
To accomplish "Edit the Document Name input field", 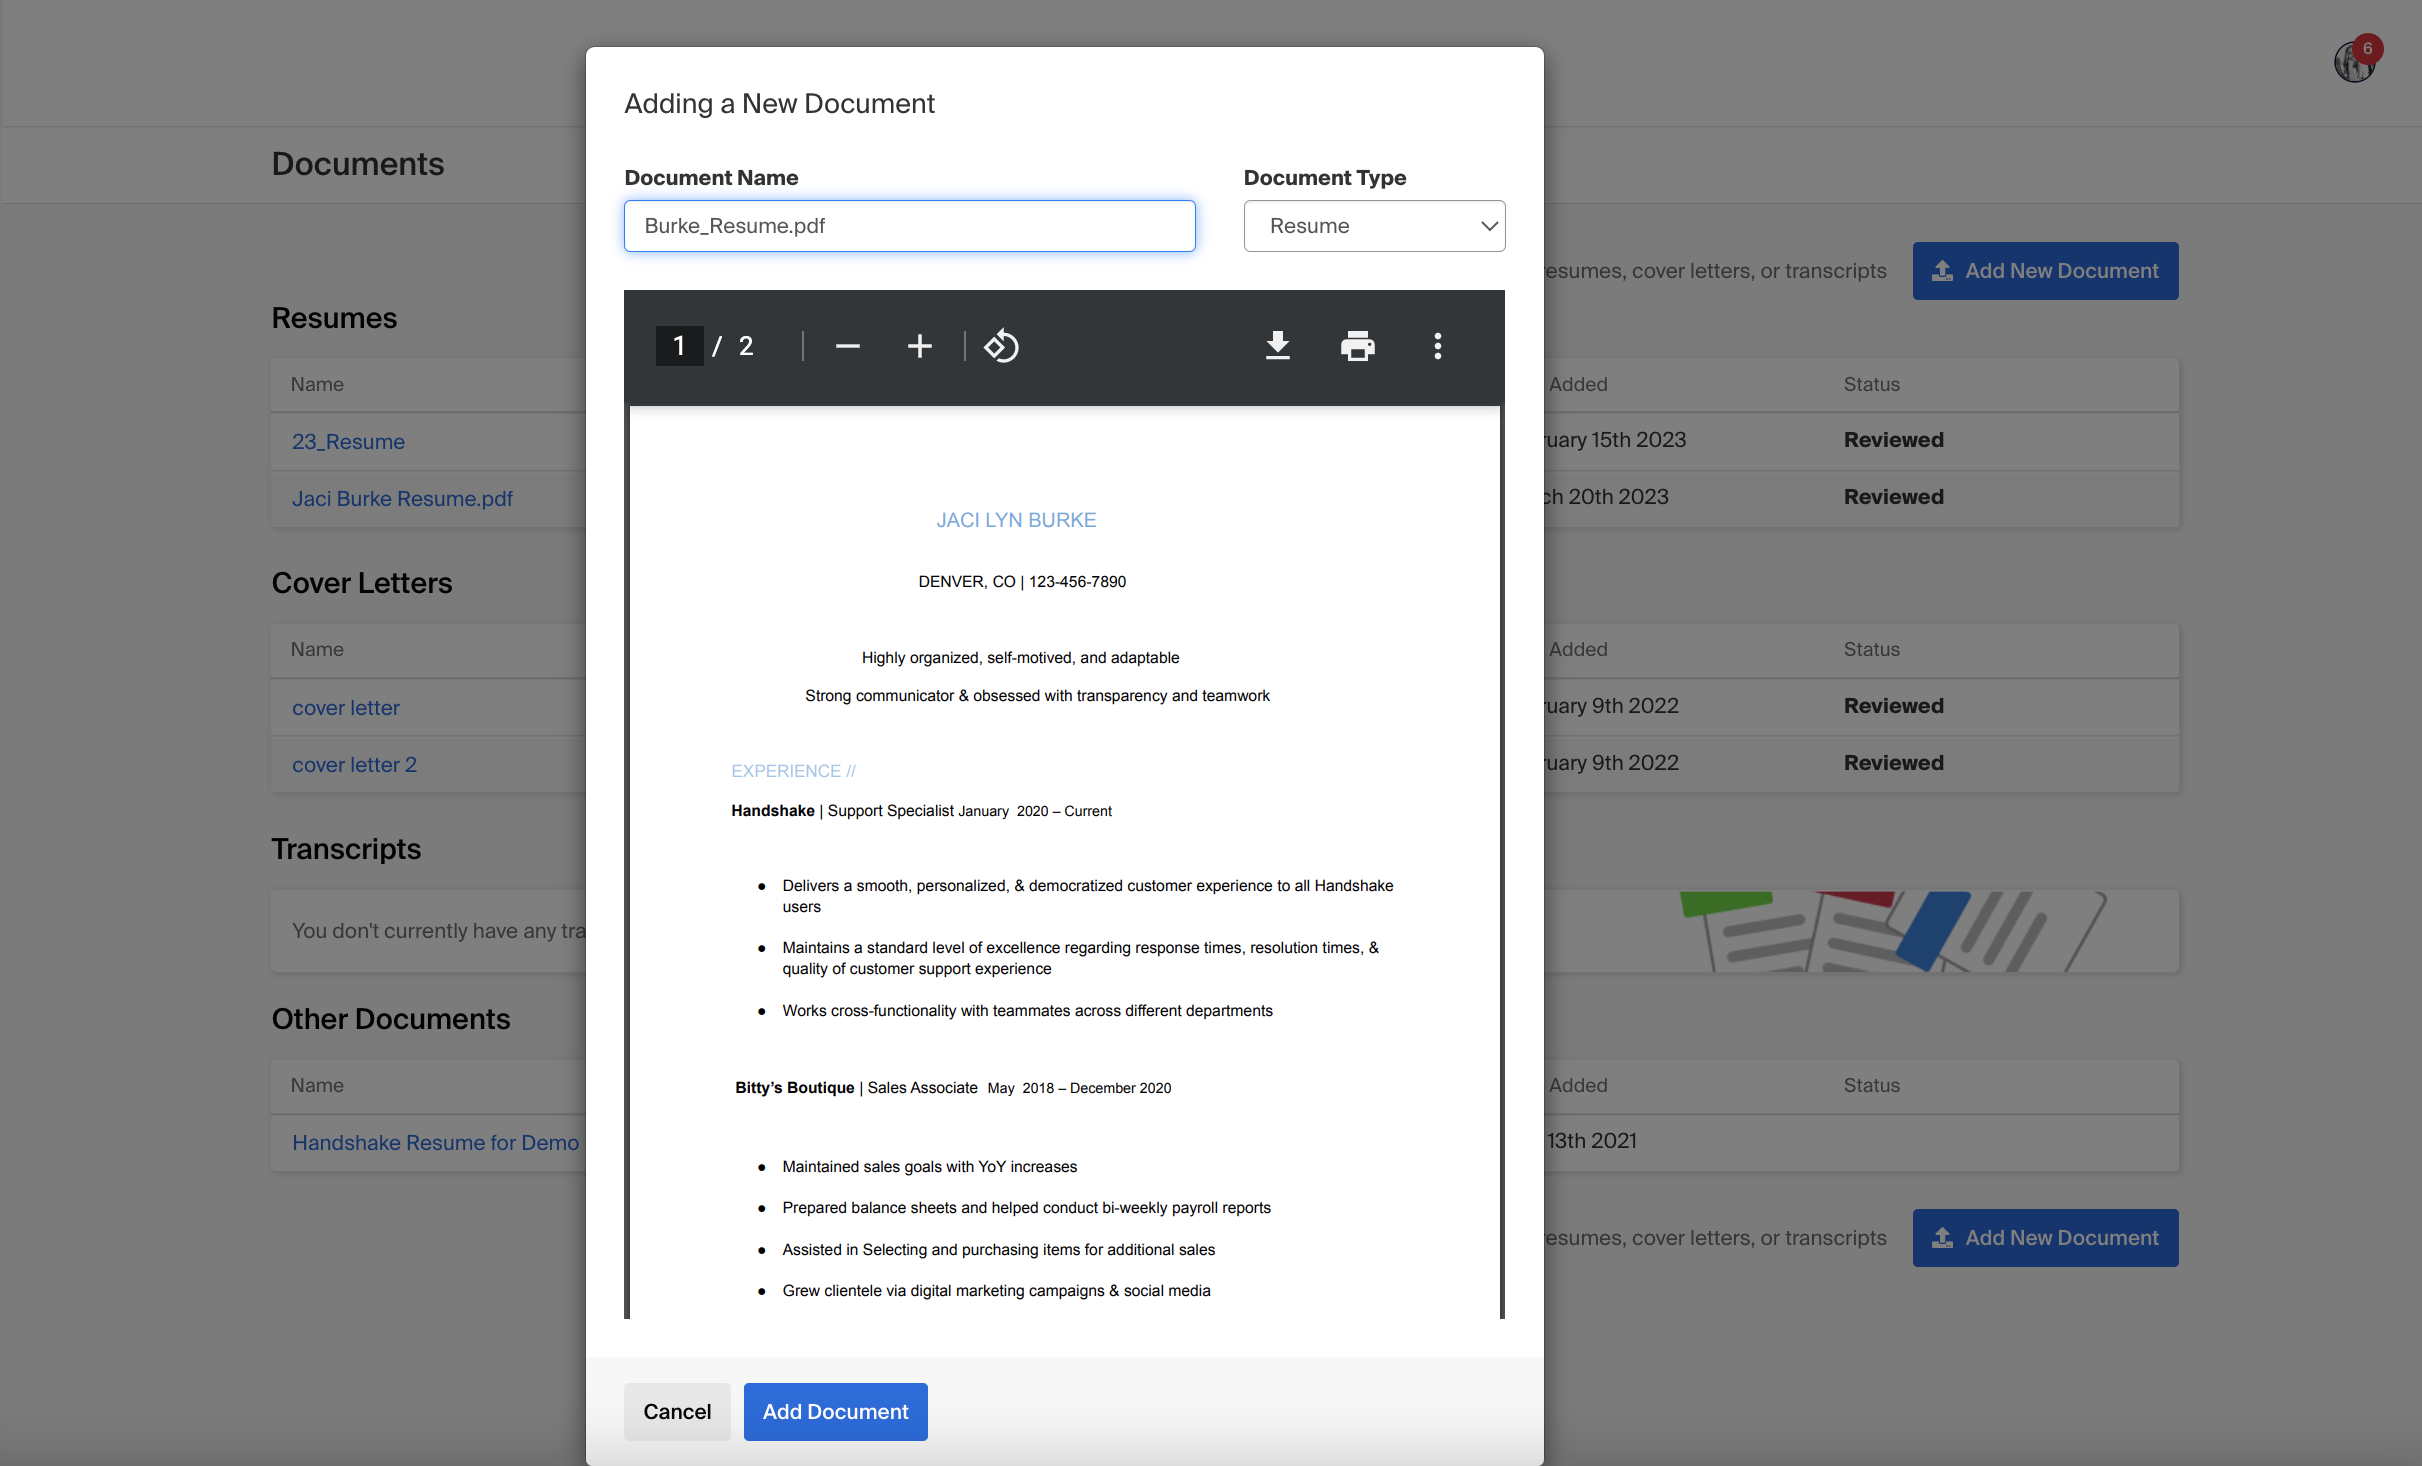I will (909, 226).
